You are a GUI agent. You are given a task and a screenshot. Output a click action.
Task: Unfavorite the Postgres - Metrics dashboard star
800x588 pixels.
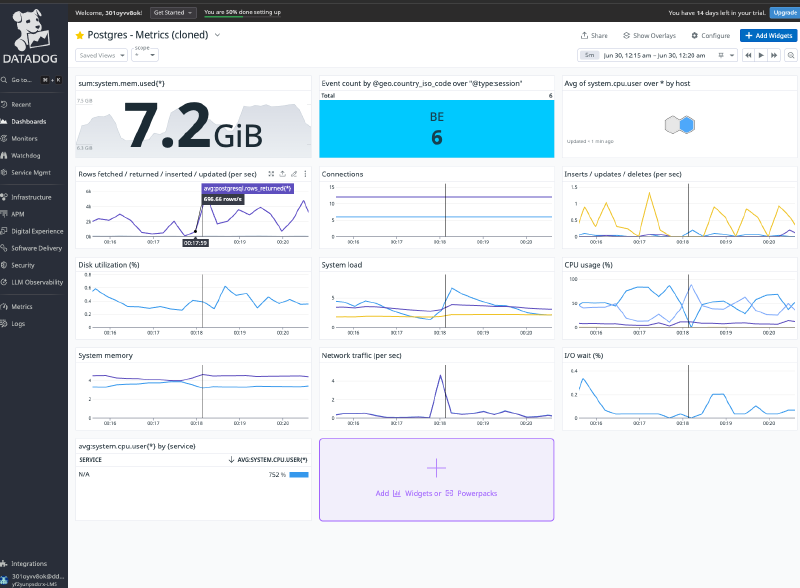[78, 35]
